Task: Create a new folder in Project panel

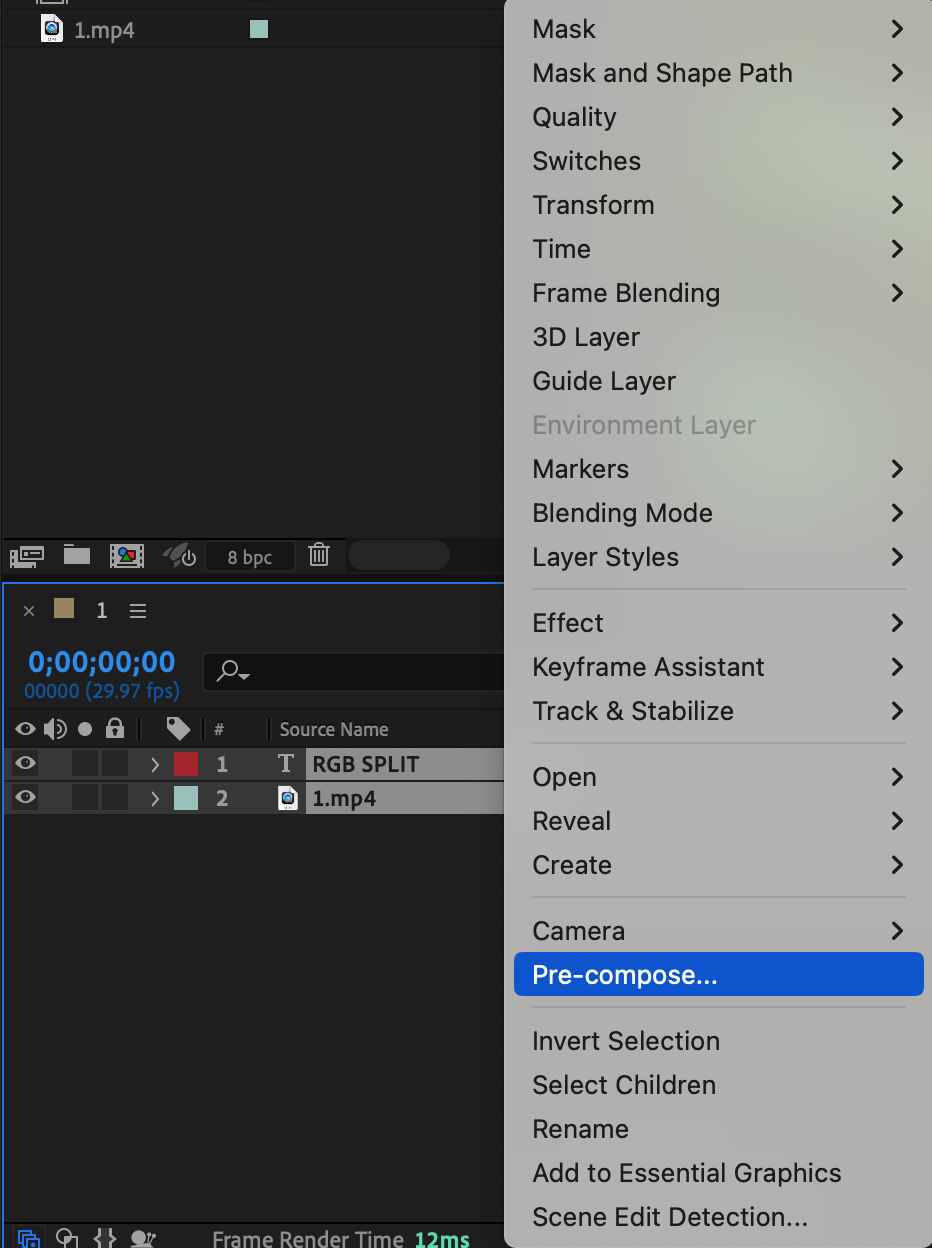Action: (x=77, y=555)
